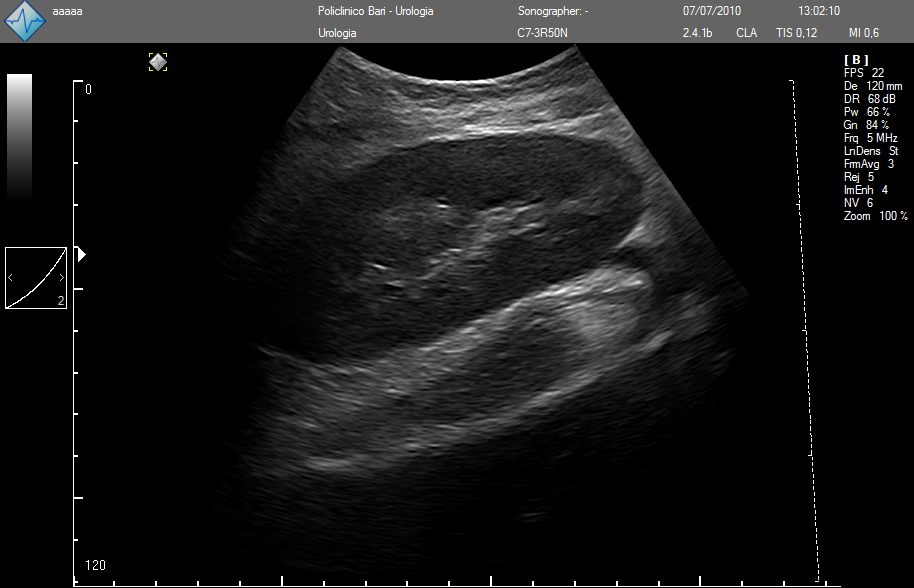Click the zero mark on depth ruler

[x=88, y=89]
